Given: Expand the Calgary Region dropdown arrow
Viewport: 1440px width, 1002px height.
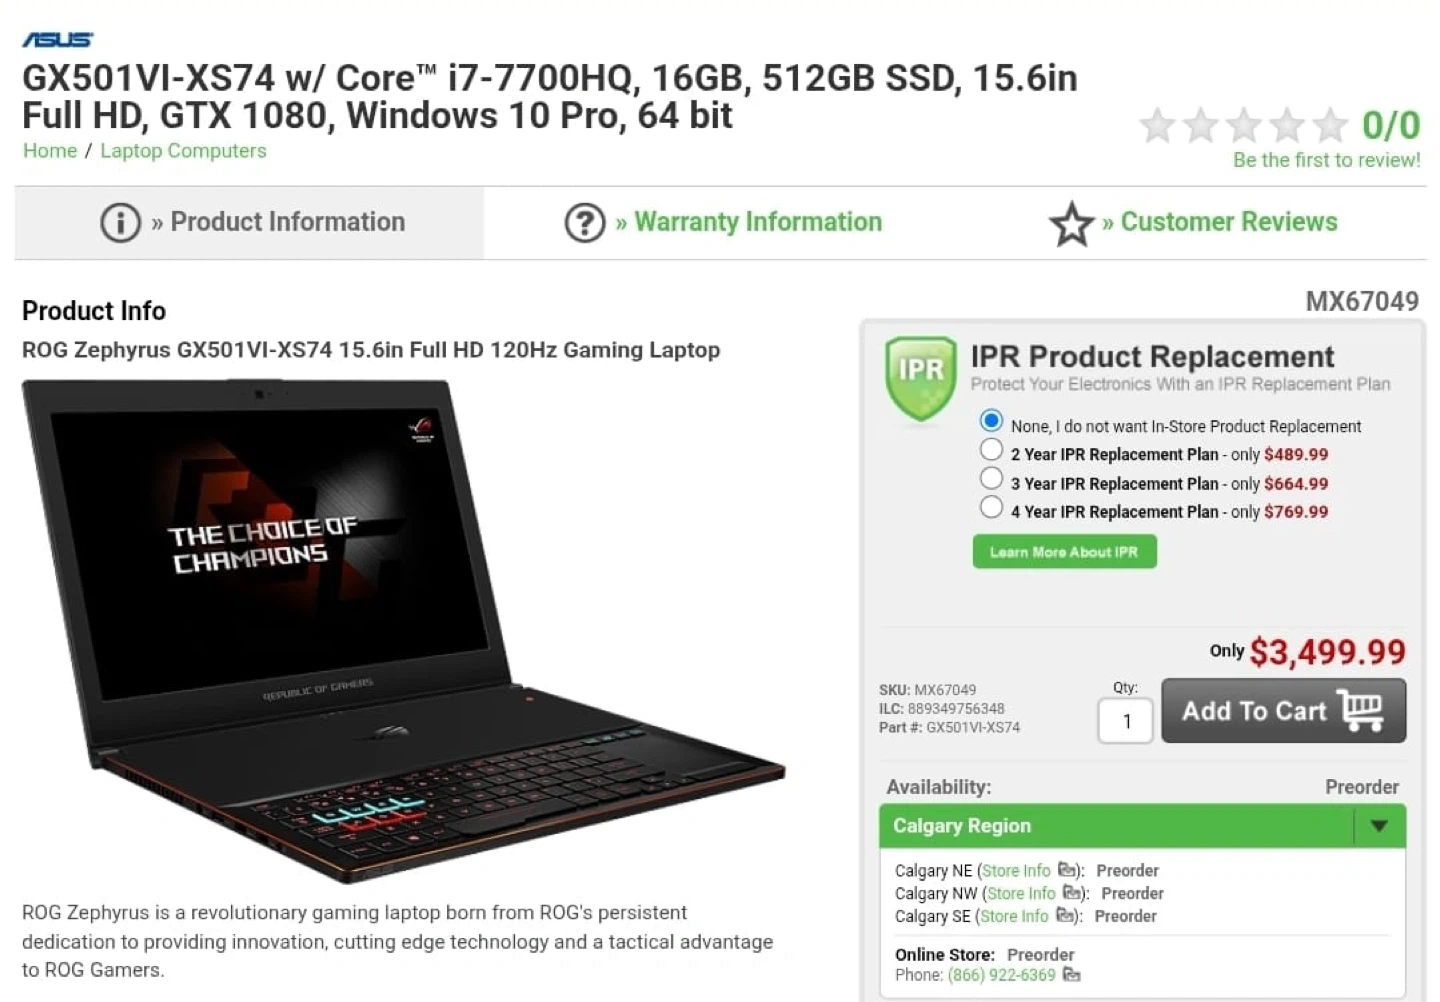Looking at the screenshot, I should click(1380, 826).
